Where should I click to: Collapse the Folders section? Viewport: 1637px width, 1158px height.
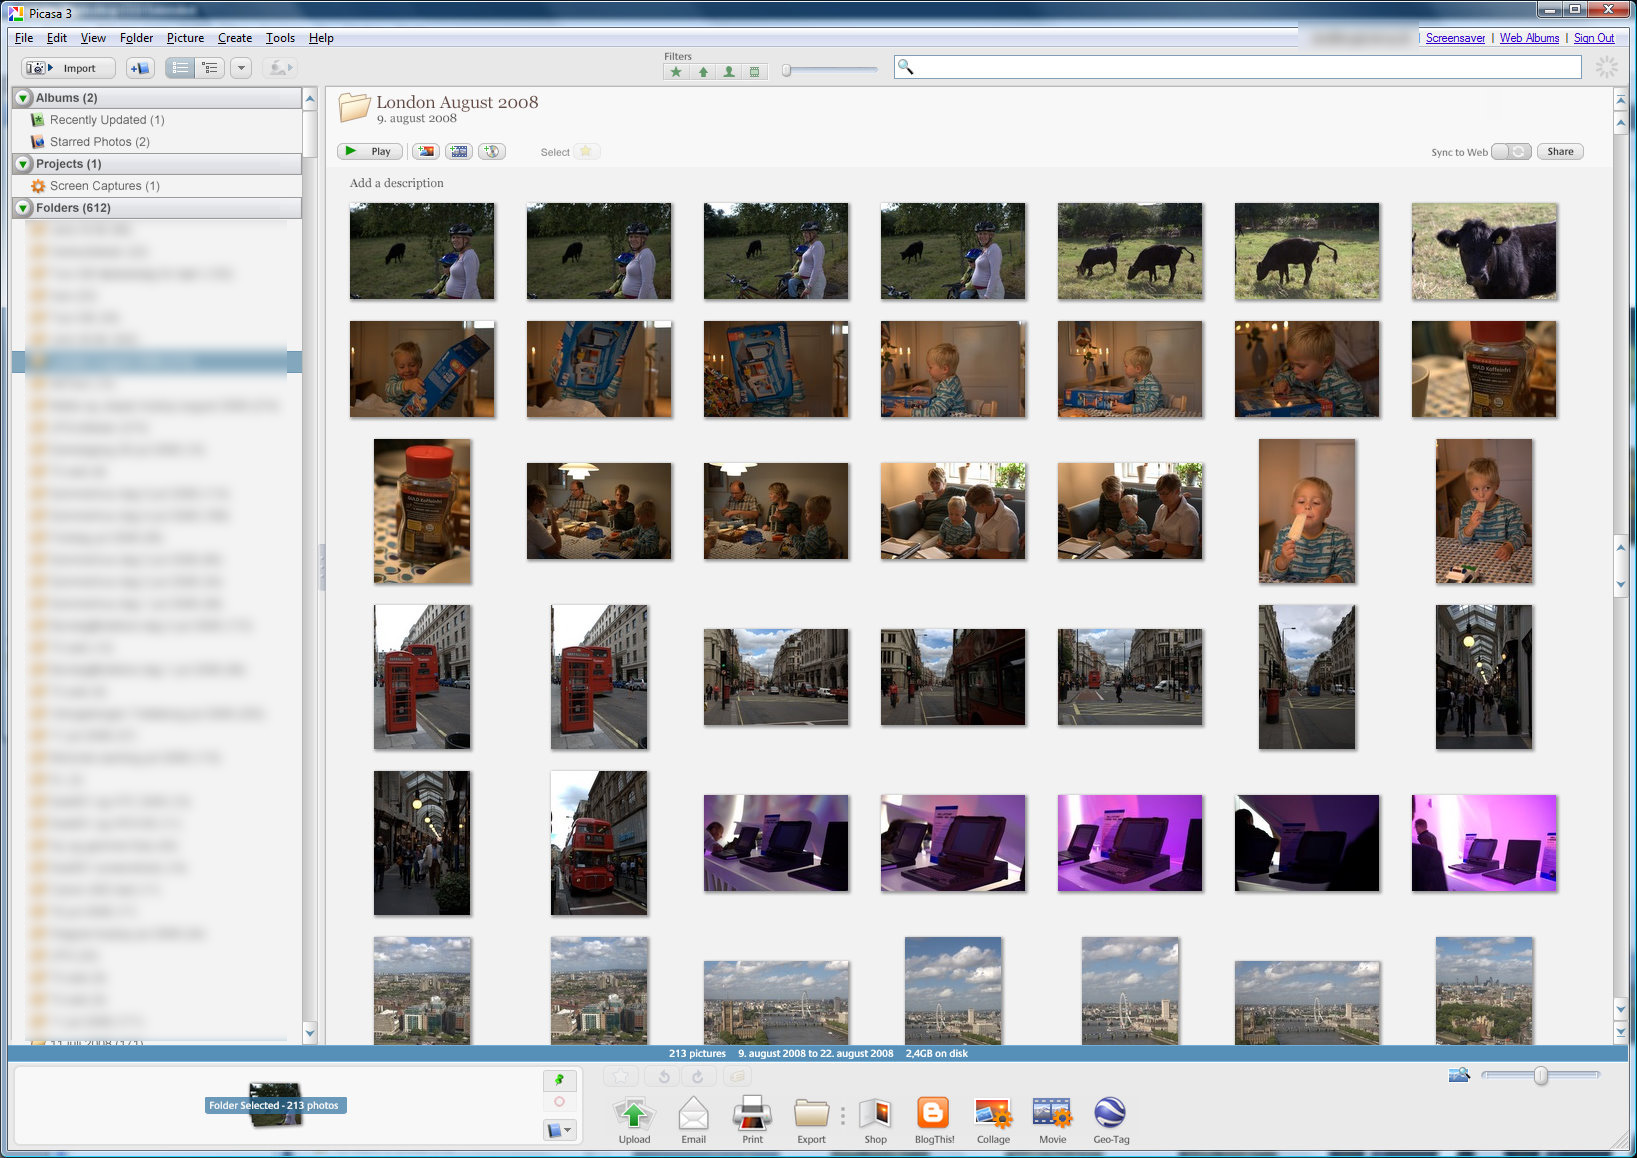[23, 208]
